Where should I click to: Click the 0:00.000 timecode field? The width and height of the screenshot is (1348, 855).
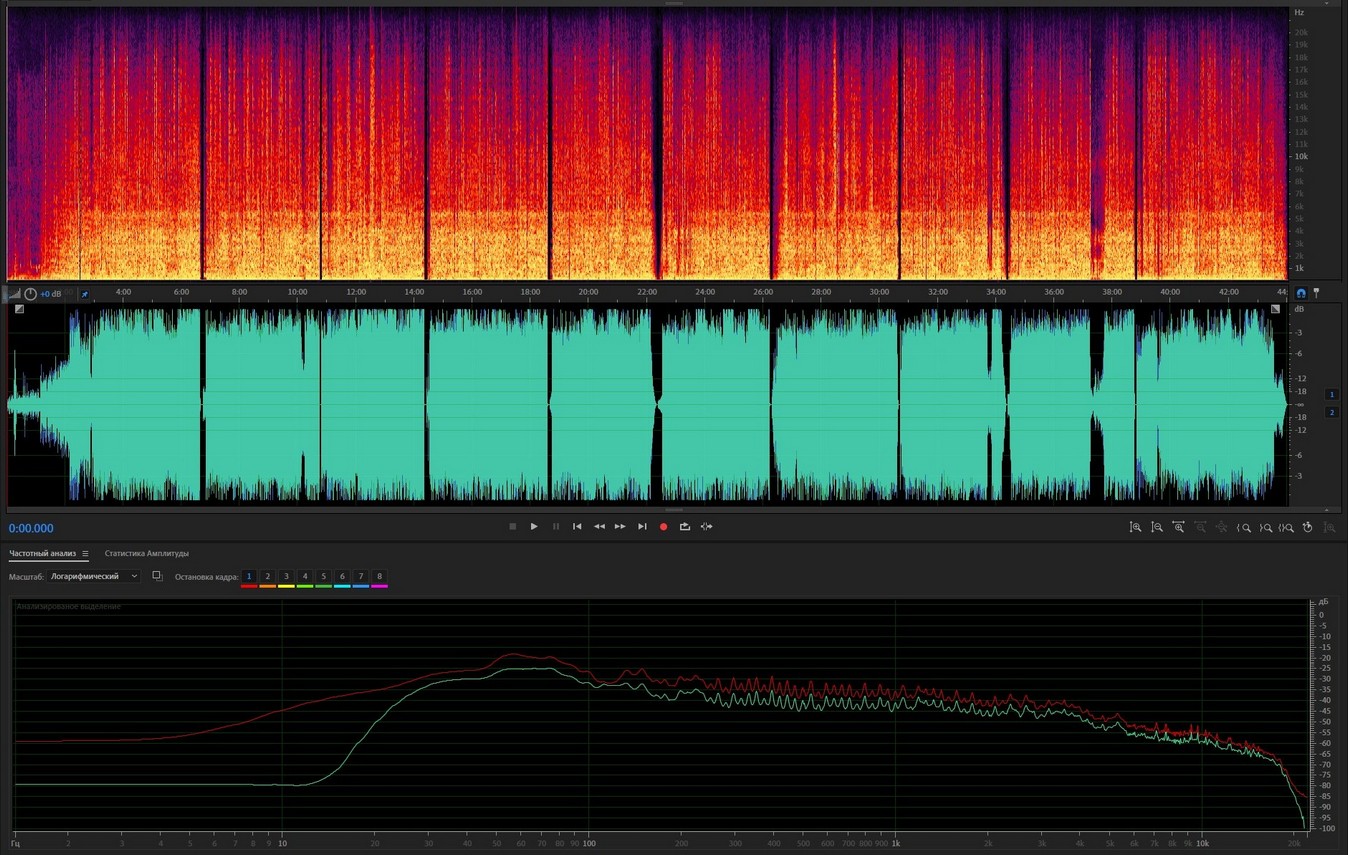point(32,529)
